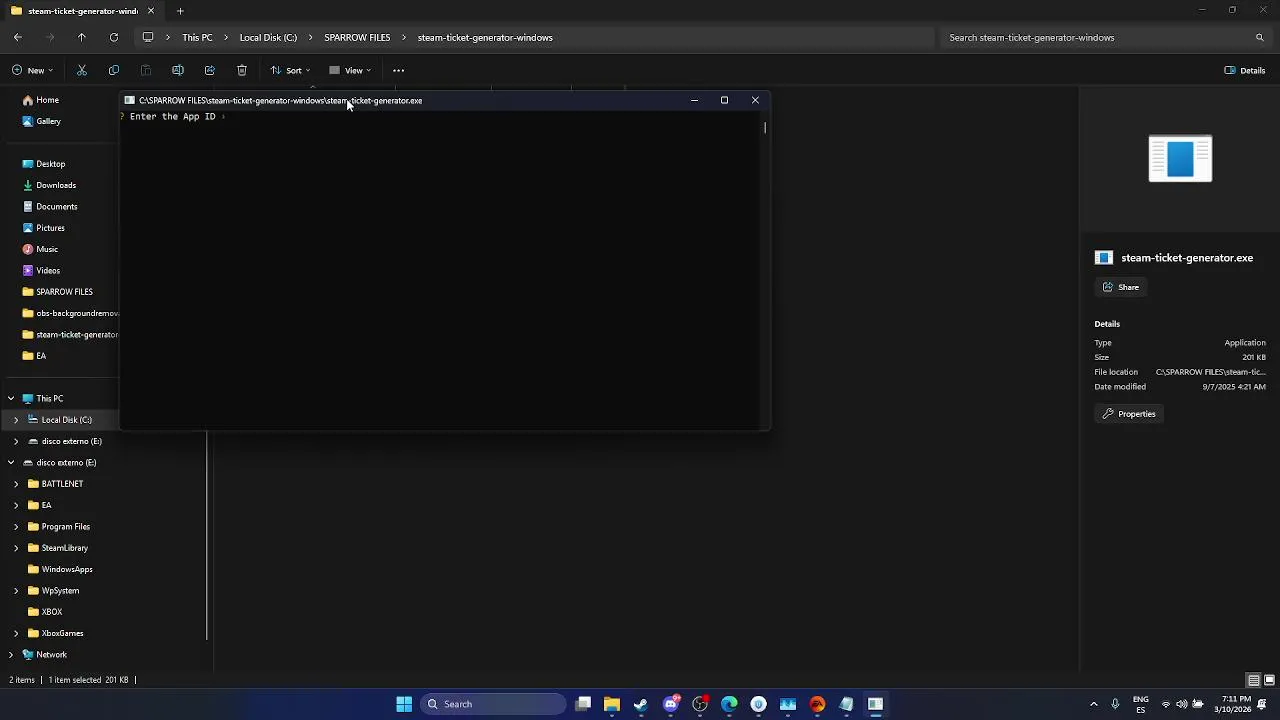Click the taskbar Search box

click(494, 704)
